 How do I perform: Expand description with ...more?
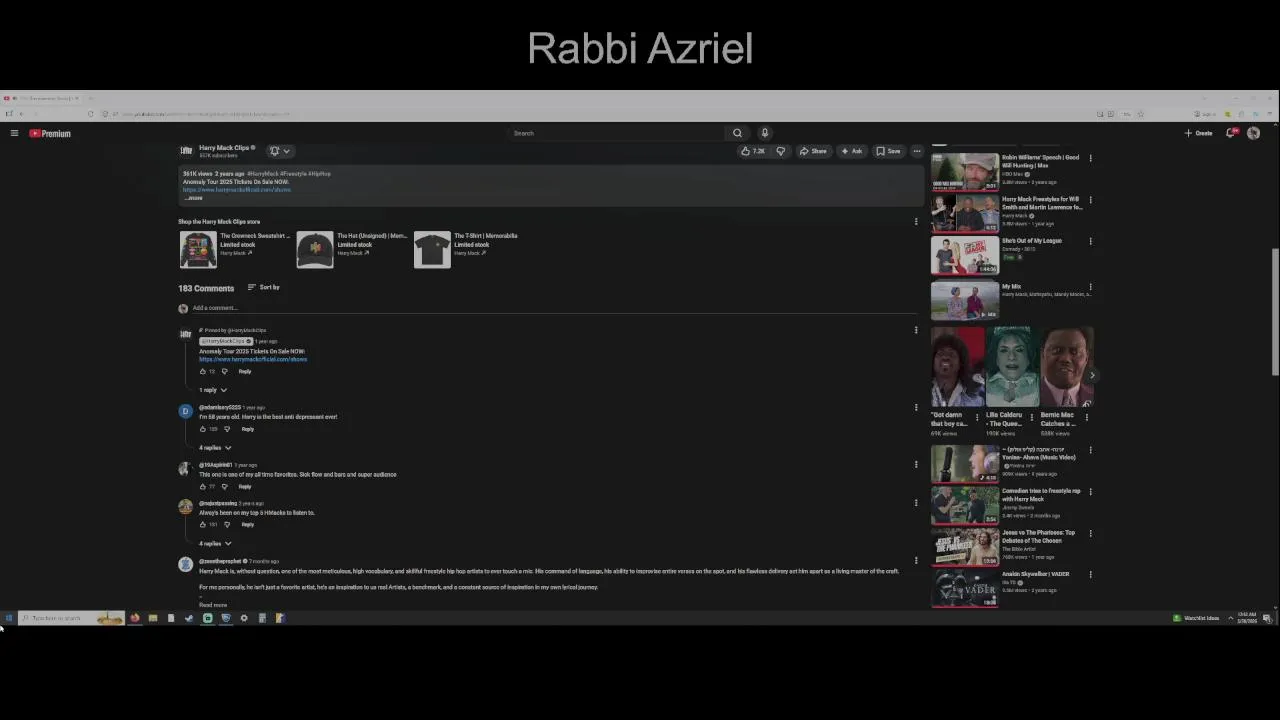pos(194,198)
